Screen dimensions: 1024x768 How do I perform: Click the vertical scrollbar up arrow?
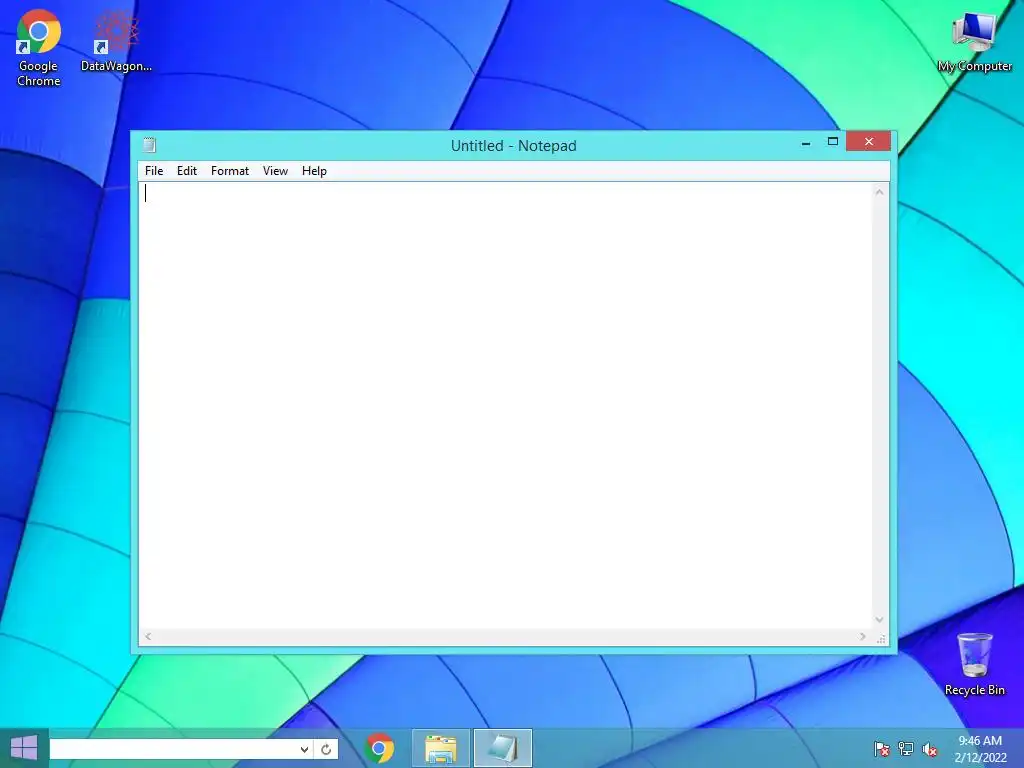(x=880, y=192)
